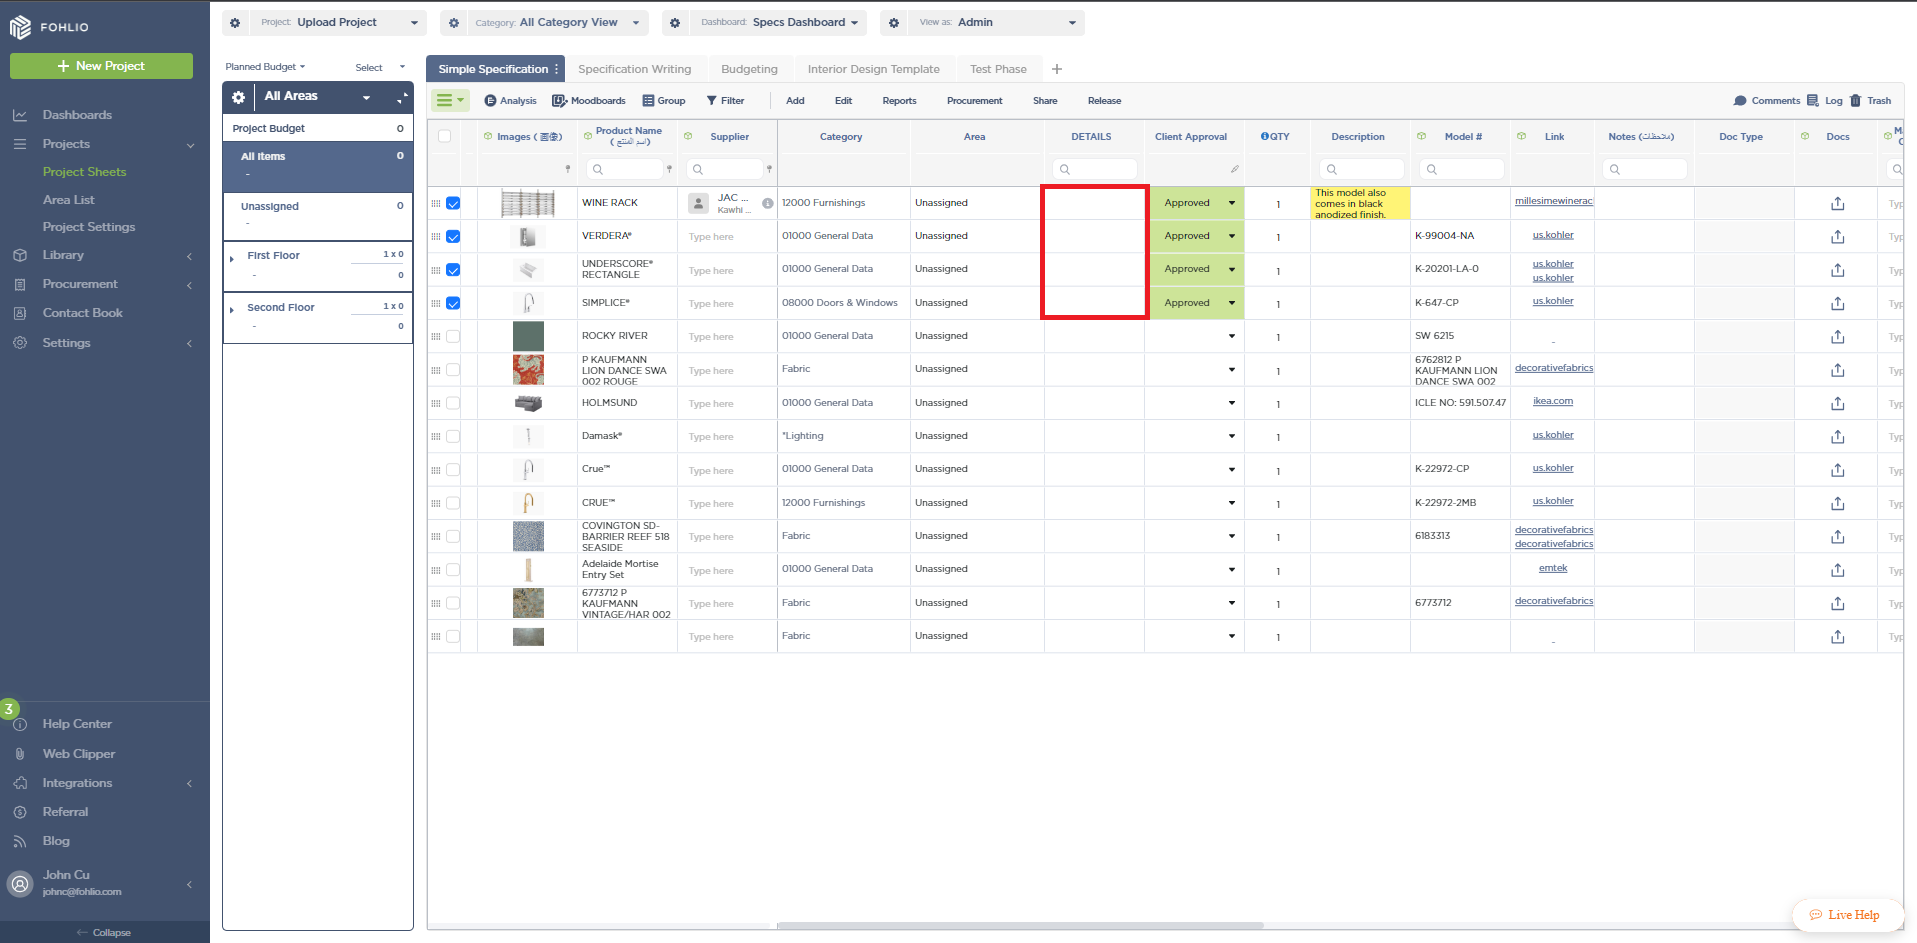Check the ROCKY RIVER row checkbox
The image size is (1917, 943).
453,337
